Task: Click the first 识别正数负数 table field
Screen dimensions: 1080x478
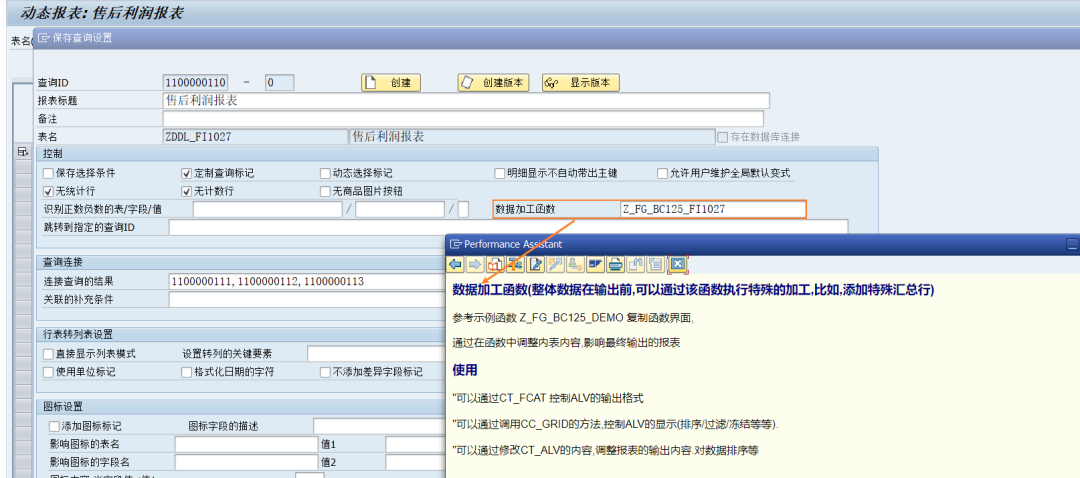Action: point(267,209)
